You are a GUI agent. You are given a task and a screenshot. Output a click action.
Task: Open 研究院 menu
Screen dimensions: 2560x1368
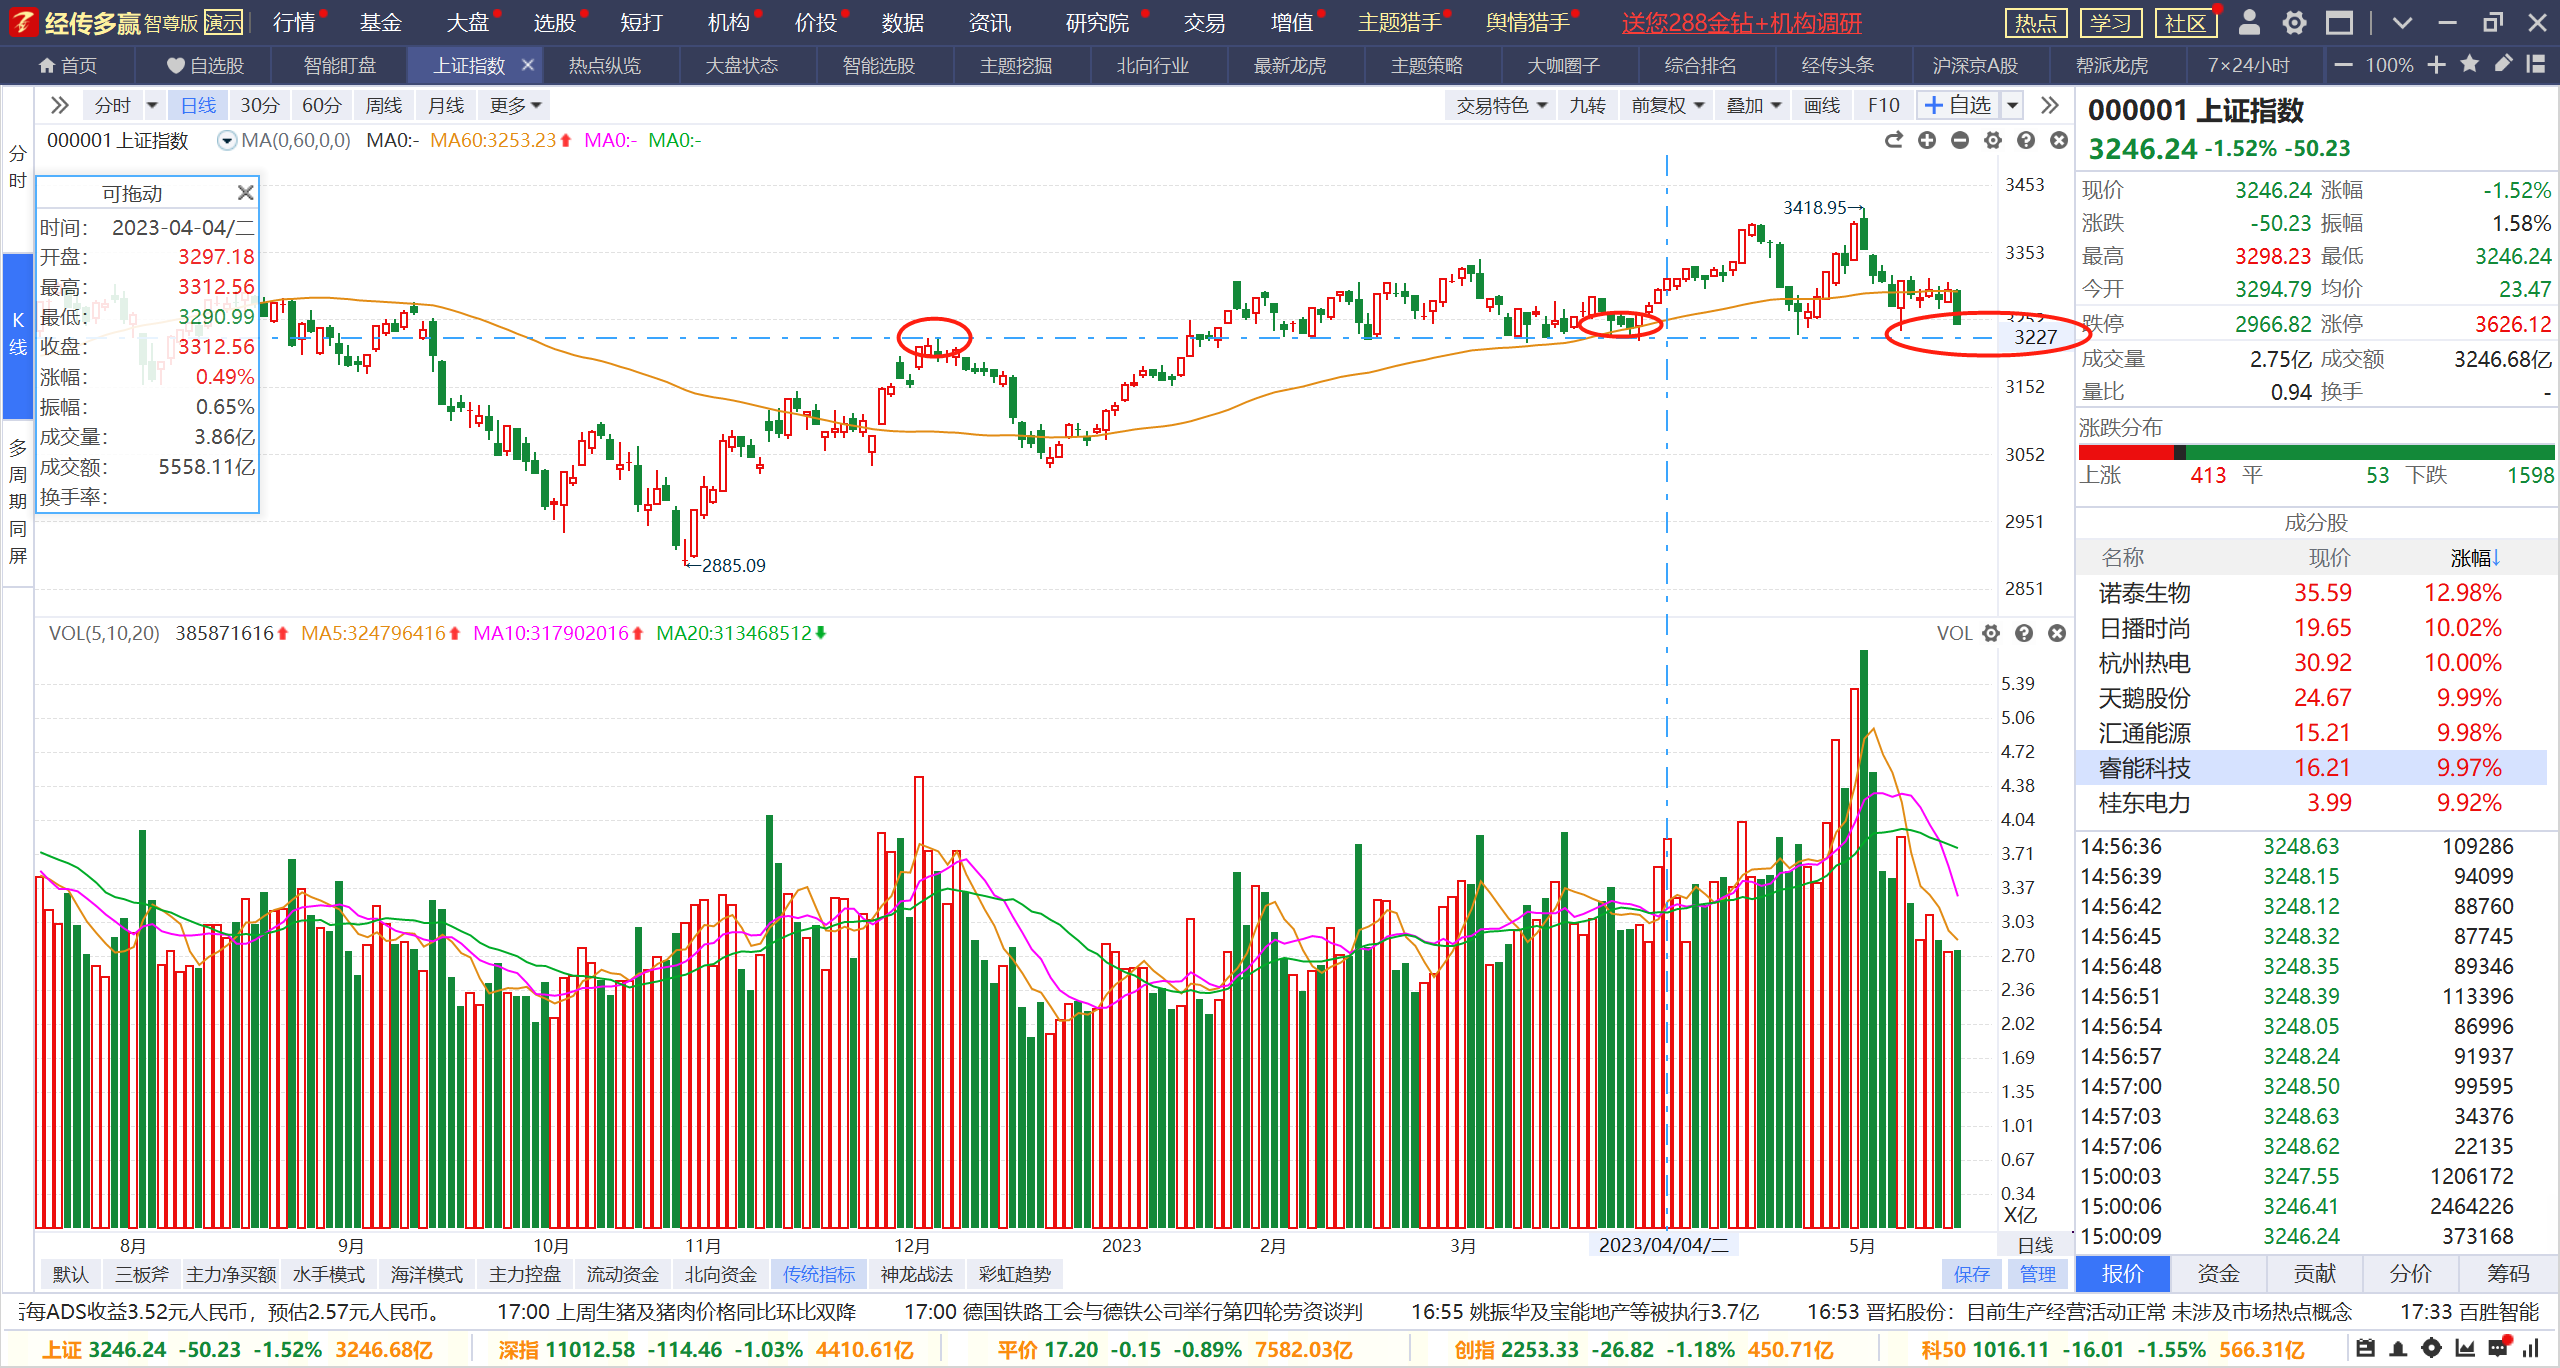coord(1096,22)
